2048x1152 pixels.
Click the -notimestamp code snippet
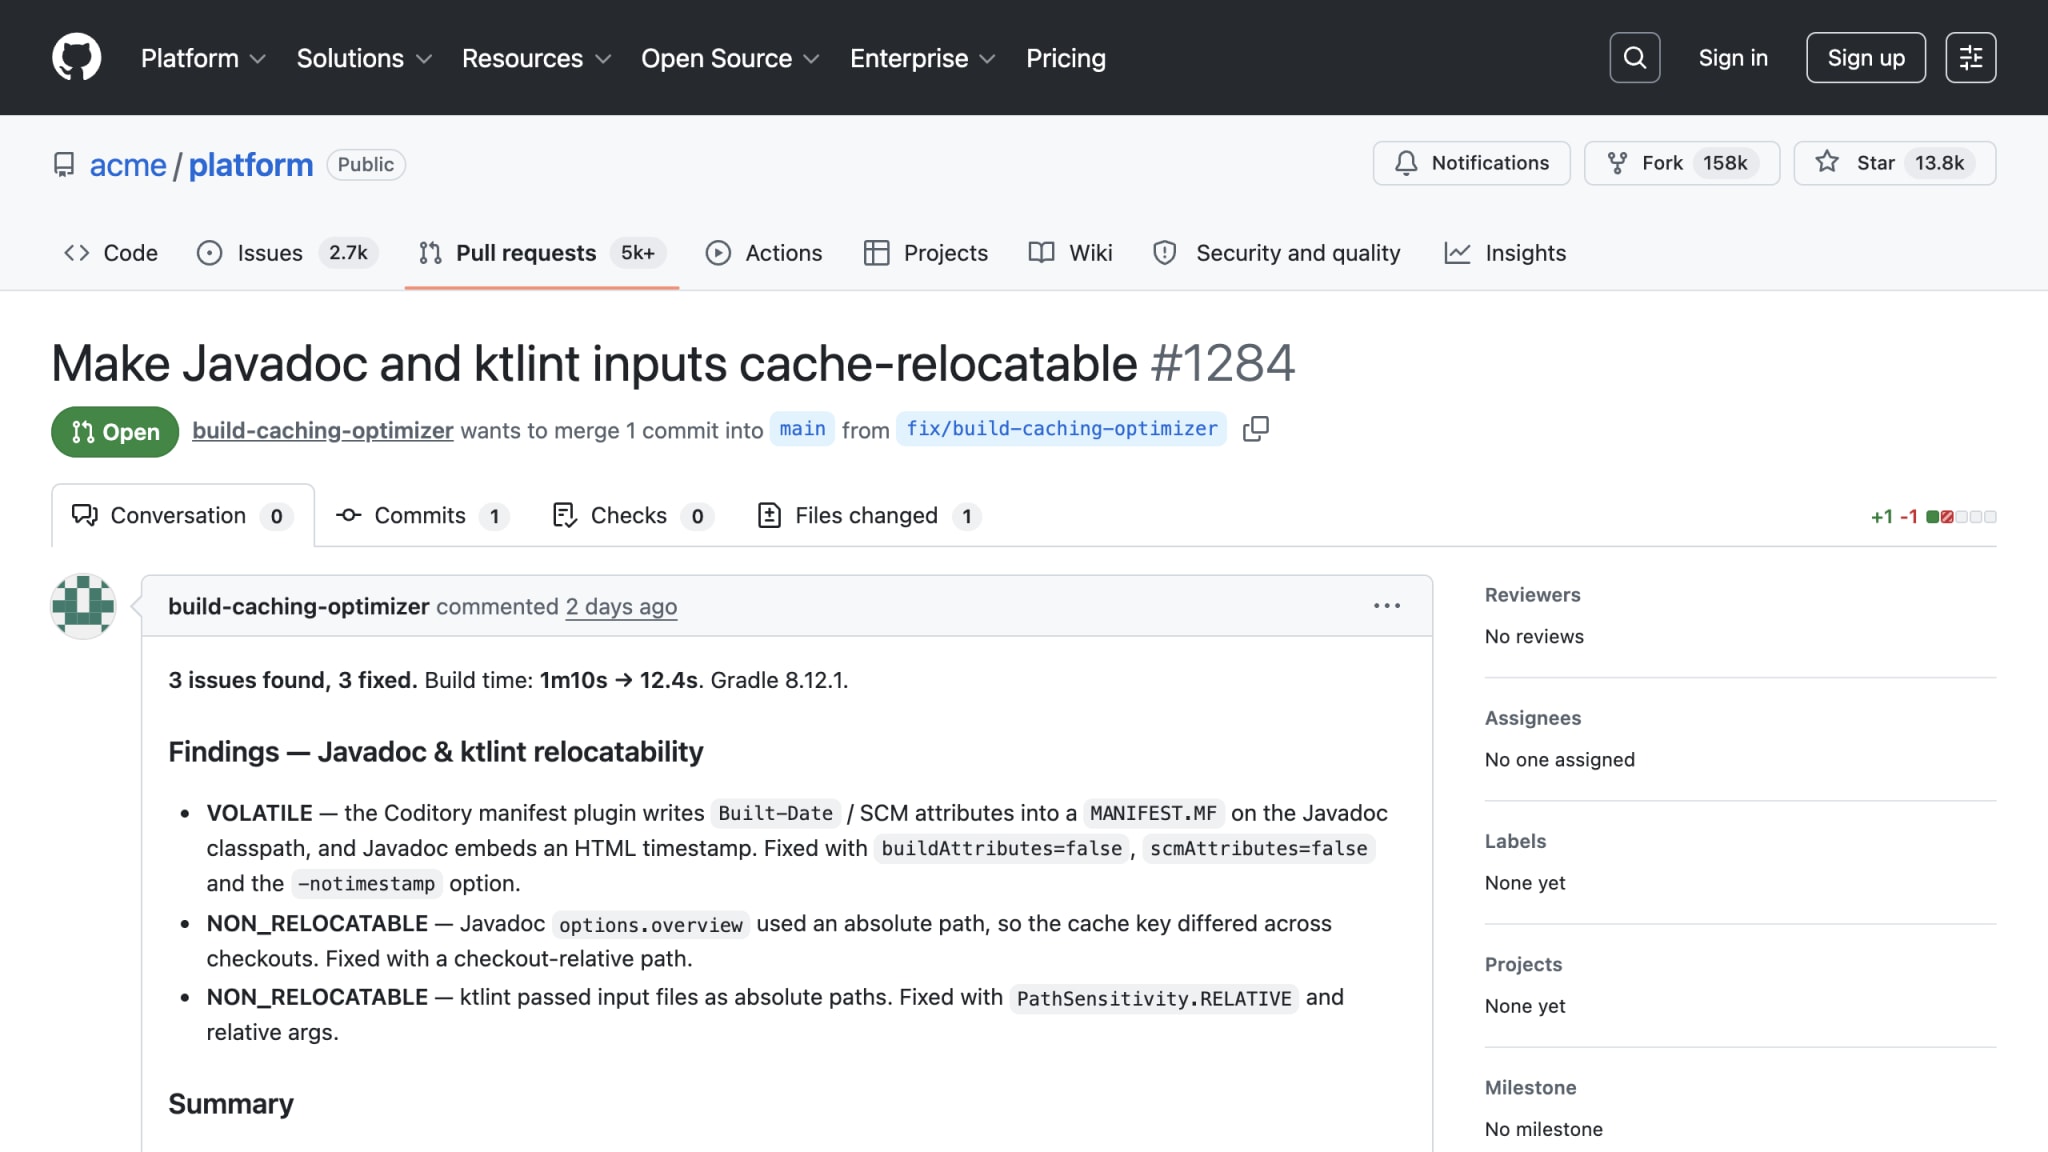tap(366, 884)
